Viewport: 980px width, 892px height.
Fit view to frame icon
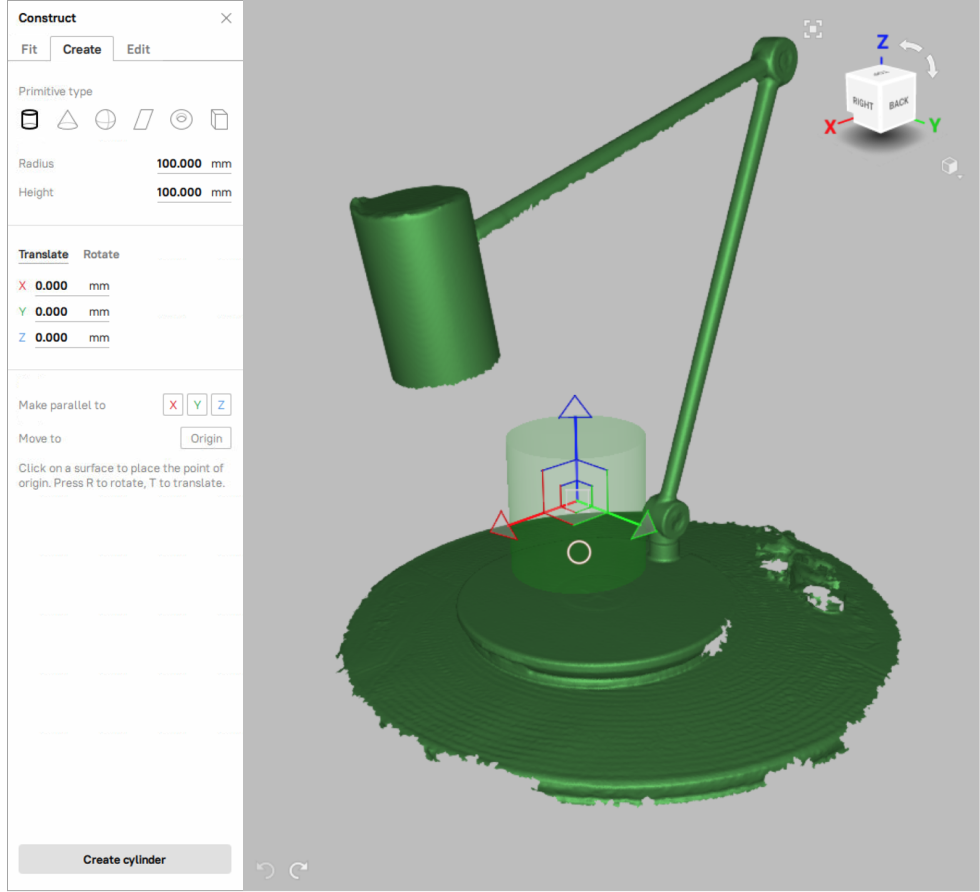(813, 29)
